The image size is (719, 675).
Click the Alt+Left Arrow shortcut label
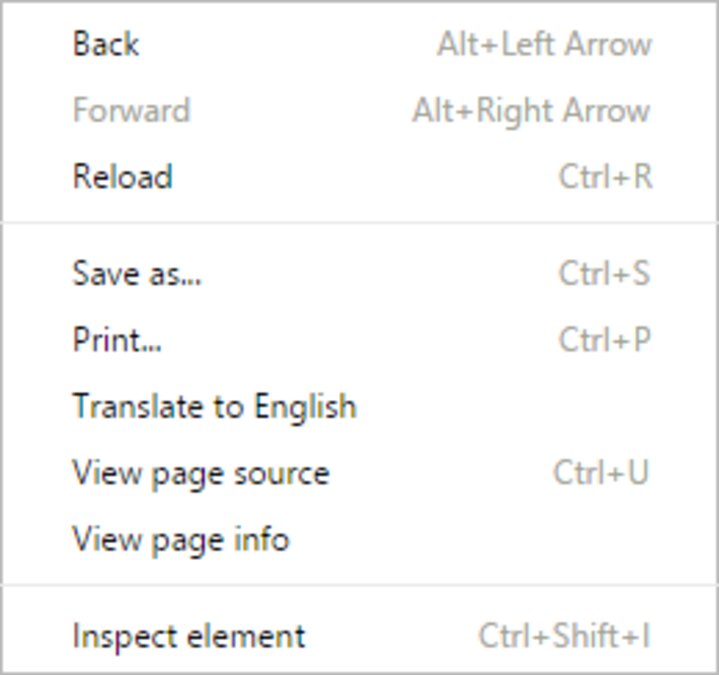(544, 44)
